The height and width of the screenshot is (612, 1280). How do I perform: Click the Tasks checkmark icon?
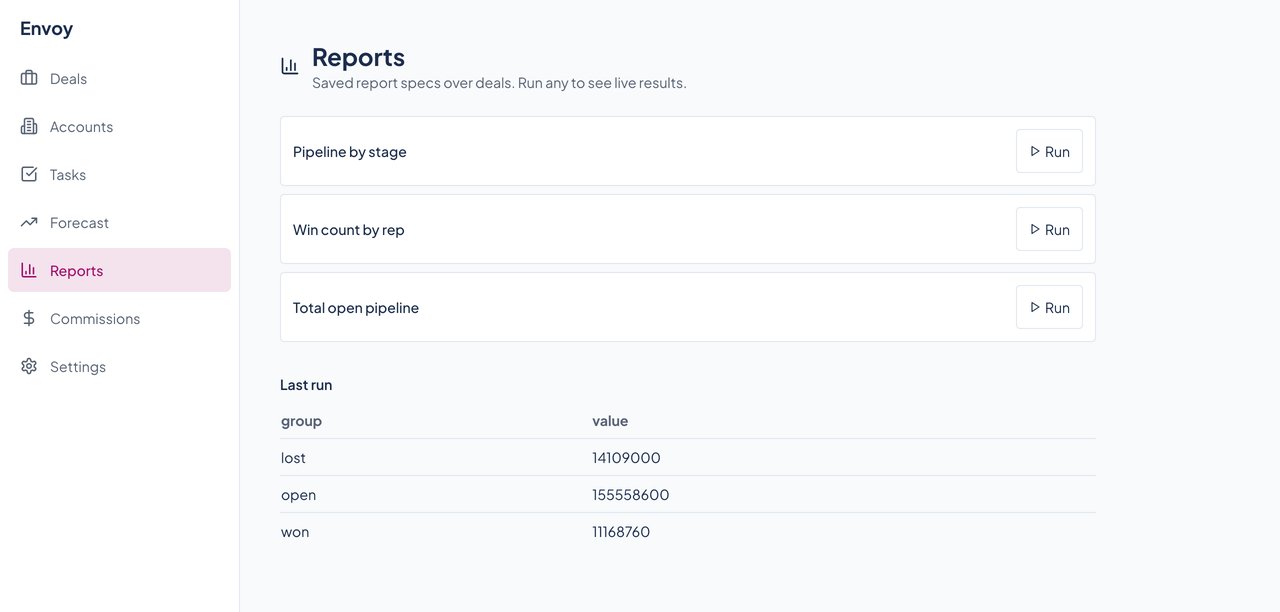(29, 174)
